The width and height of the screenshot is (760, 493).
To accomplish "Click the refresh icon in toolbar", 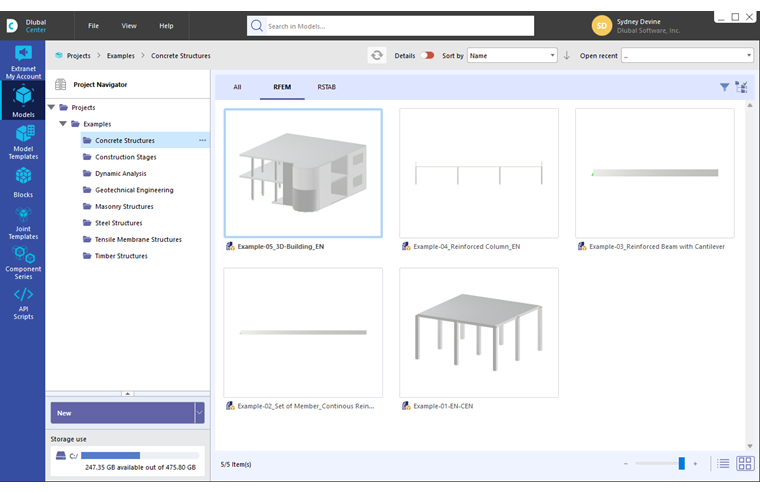I will pyautogui.click(x=377, y=55).
